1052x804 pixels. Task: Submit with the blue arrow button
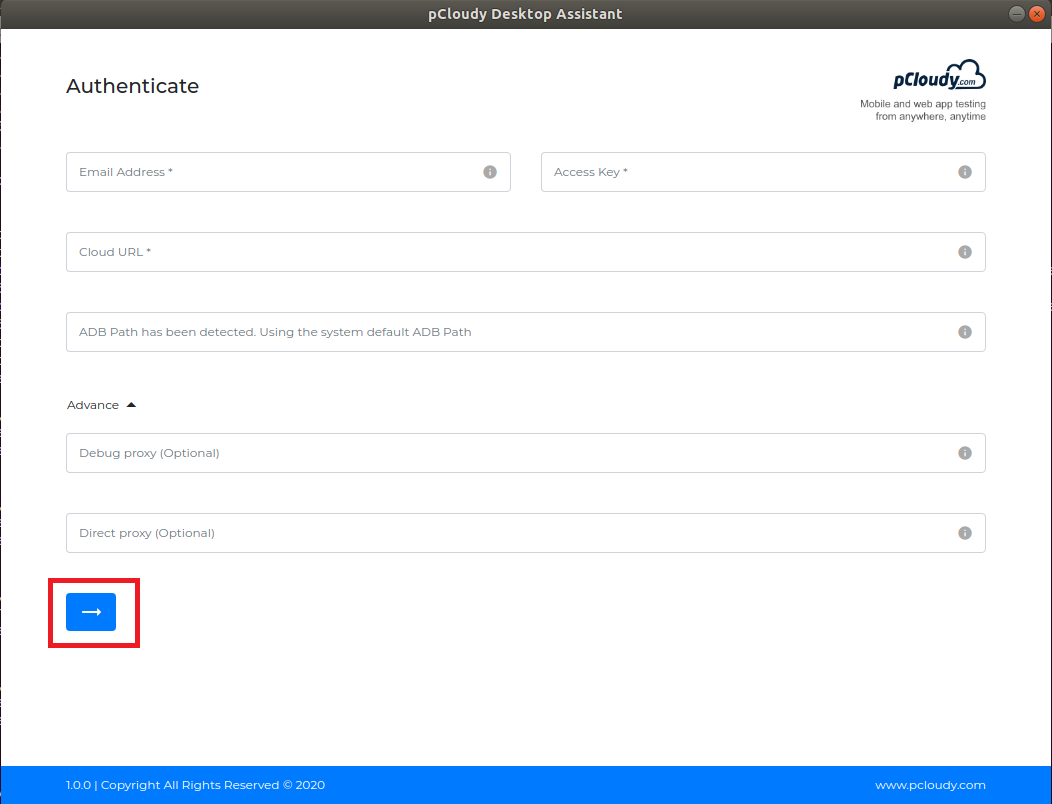click(91, 612)
